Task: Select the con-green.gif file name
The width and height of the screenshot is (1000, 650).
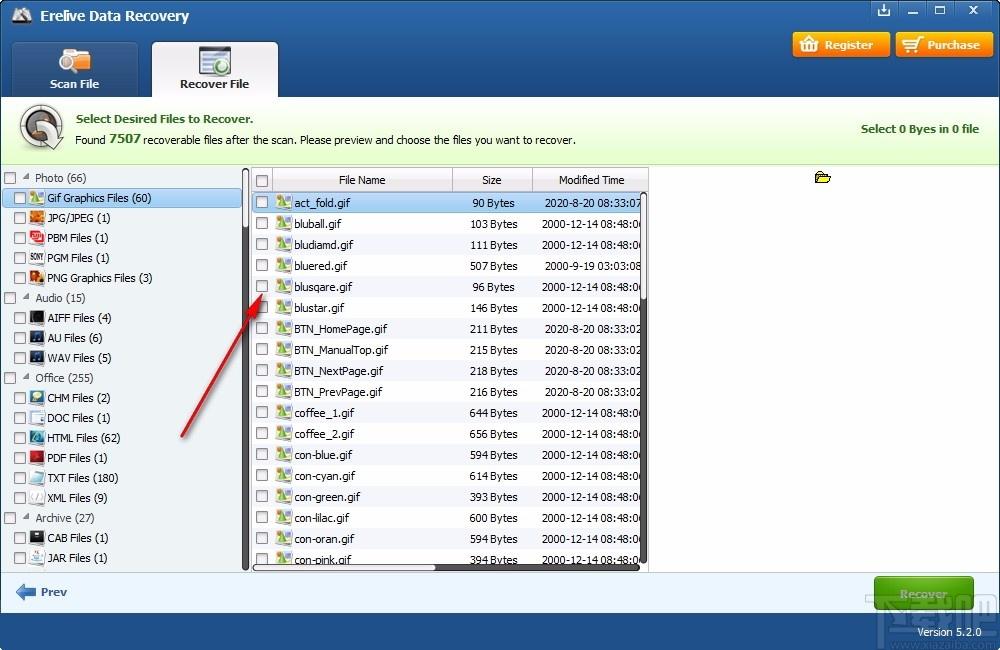Action: (327, 497)
